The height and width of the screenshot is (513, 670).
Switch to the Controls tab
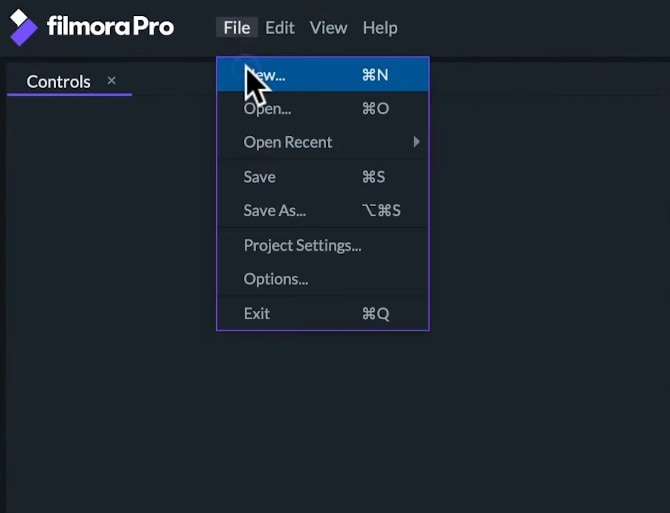[x=58, y=82]
